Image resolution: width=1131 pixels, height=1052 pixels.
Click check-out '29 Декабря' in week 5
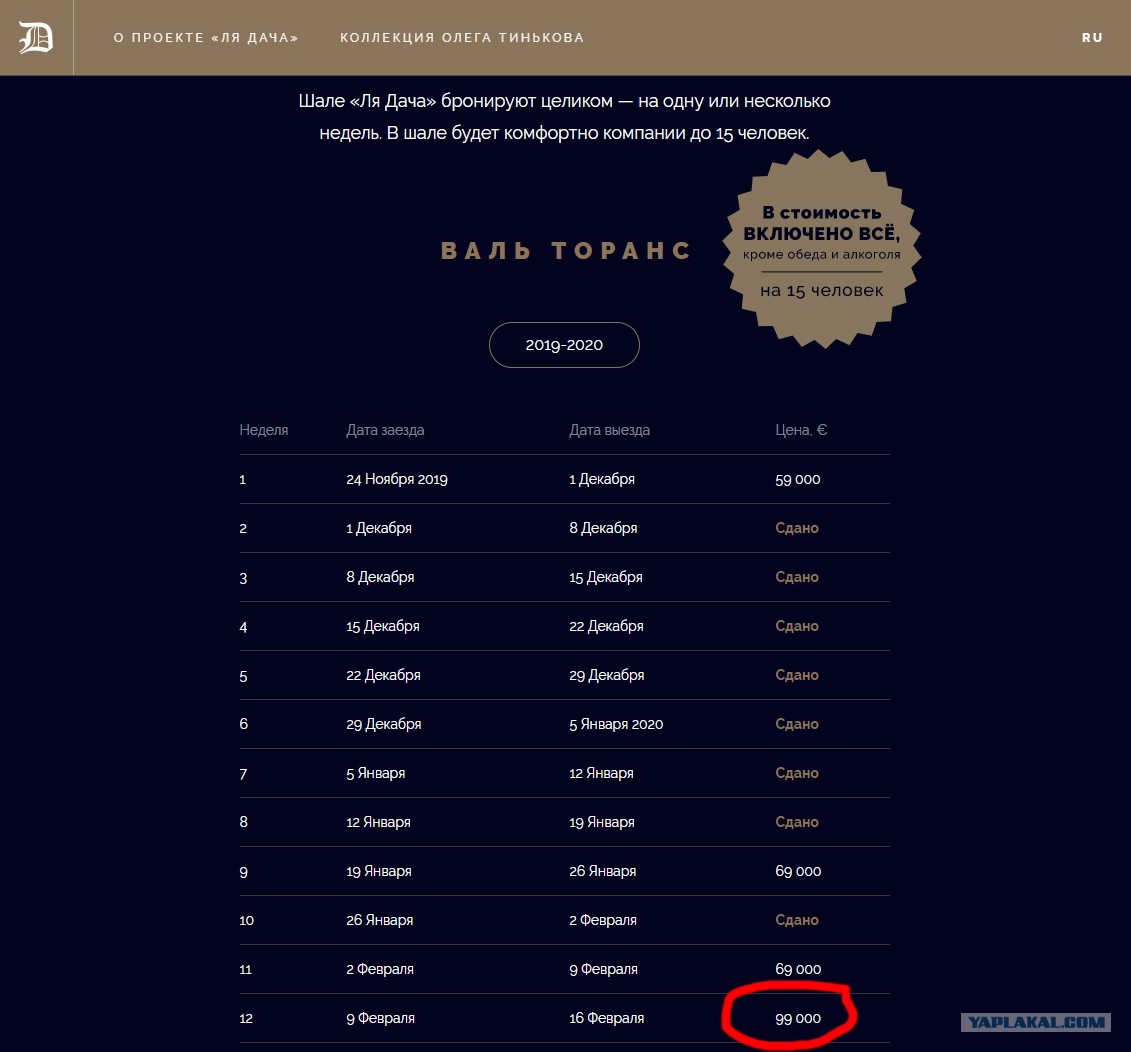pos(607,675)
